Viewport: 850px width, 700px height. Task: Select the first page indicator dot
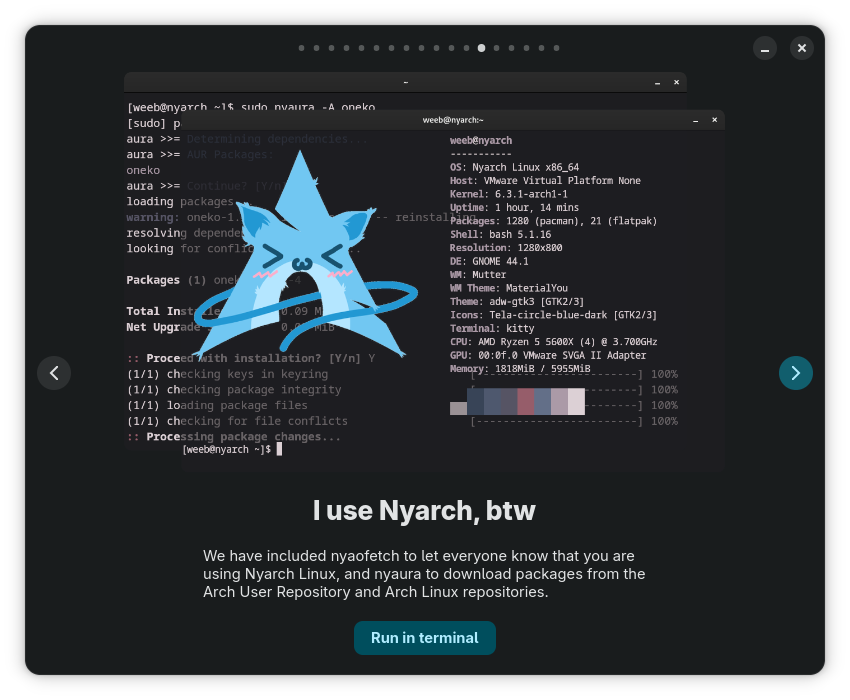click(301, 48)
